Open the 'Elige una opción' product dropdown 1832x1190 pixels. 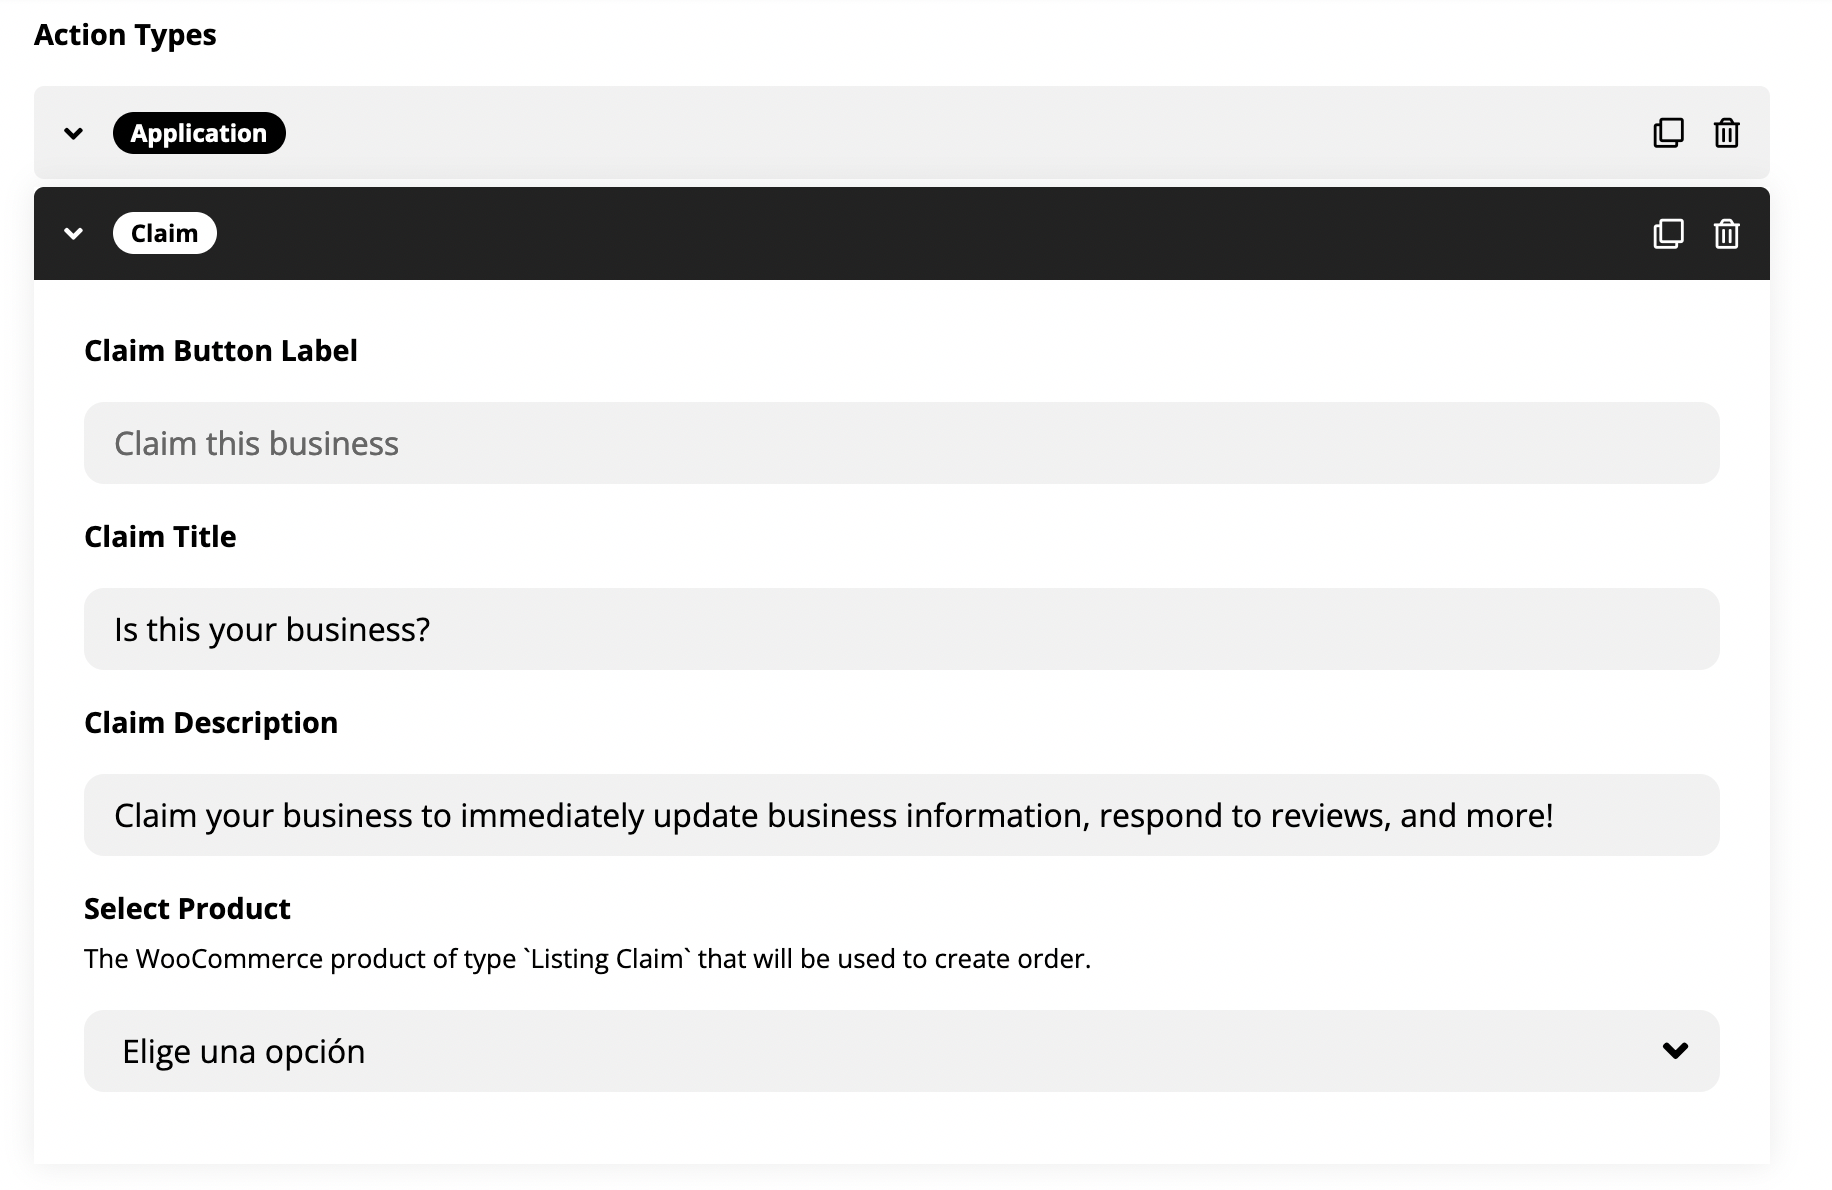point(900,1051)
